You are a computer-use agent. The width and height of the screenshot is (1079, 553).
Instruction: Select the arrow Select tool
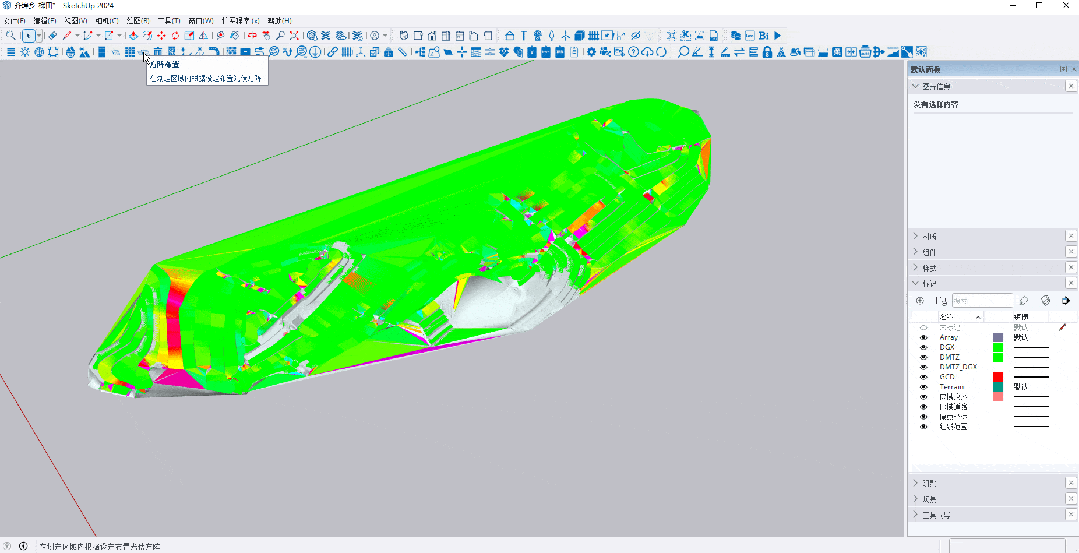point(28,36)
